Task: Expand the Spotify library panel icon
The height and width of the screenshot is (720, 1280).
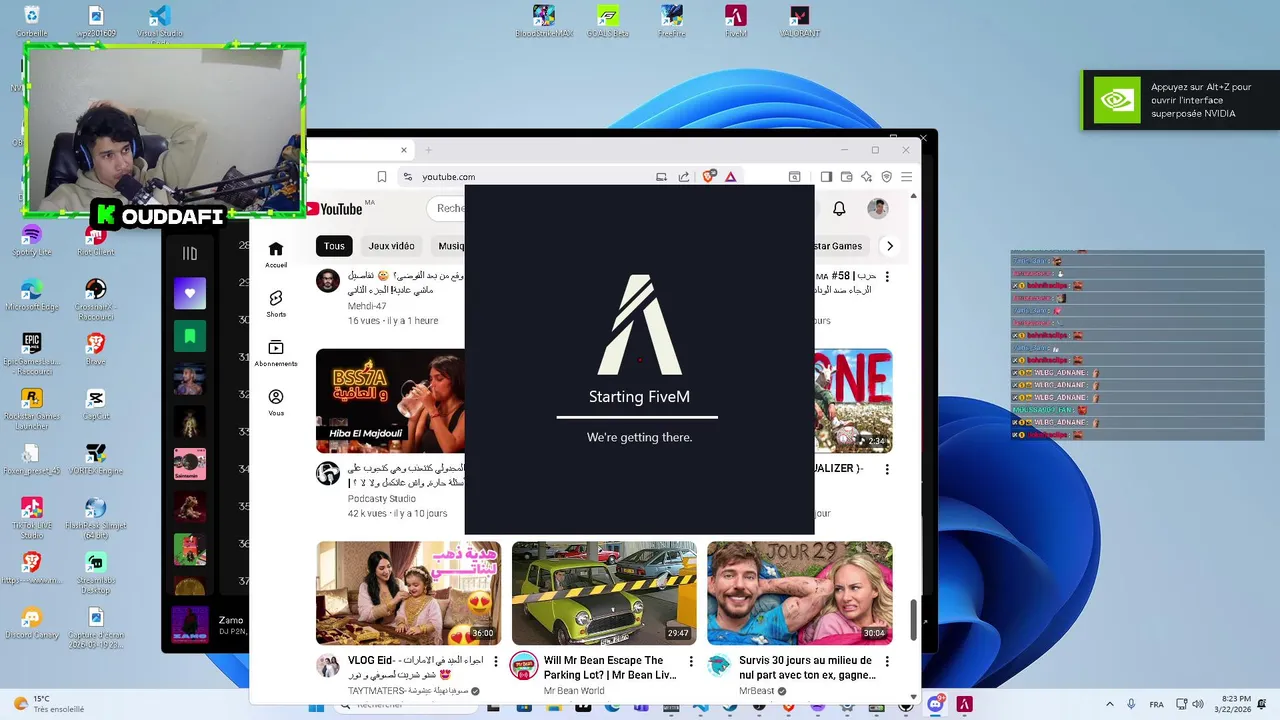Action: coord(190,254)
